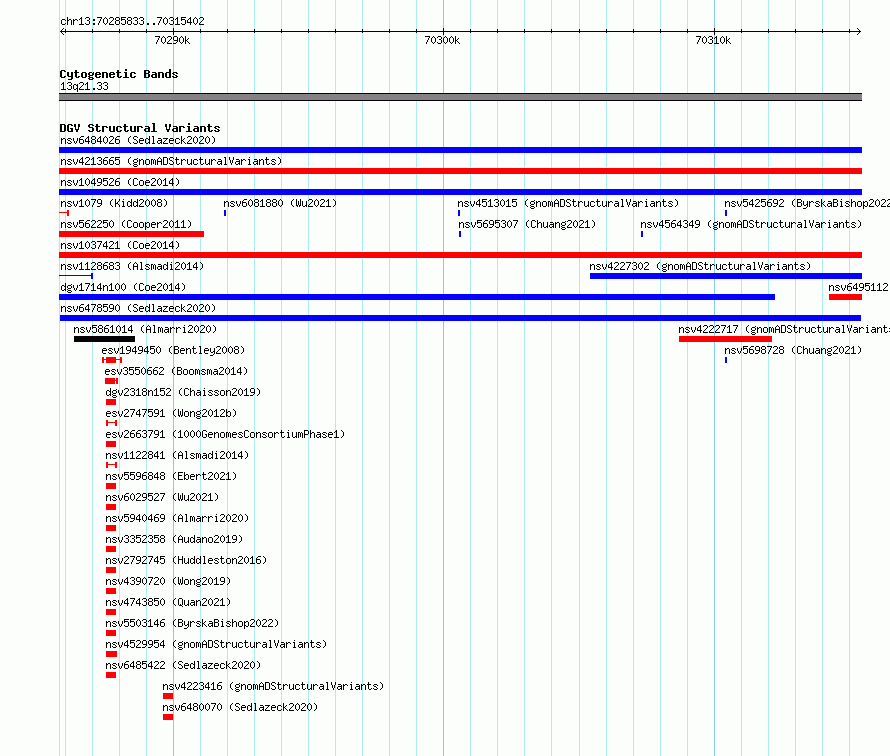The height and width of the screenshot is (756, 890).
Task: Select esv2663791 1000GenomesConsortiumPhase1 label
Action: tap(225, 434)
